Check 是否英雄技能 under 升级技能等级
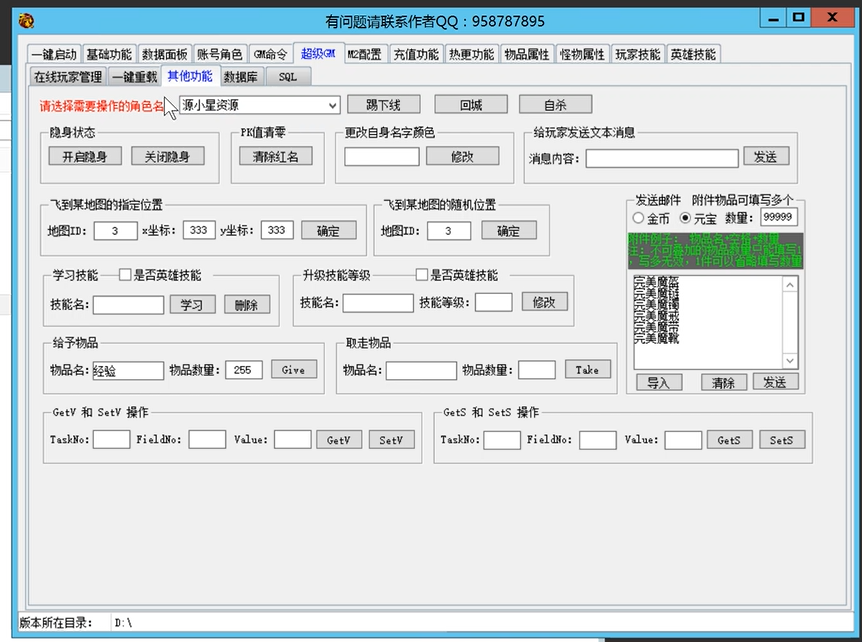862x642 pixels. pyautogui.click(x=421, y=275)
